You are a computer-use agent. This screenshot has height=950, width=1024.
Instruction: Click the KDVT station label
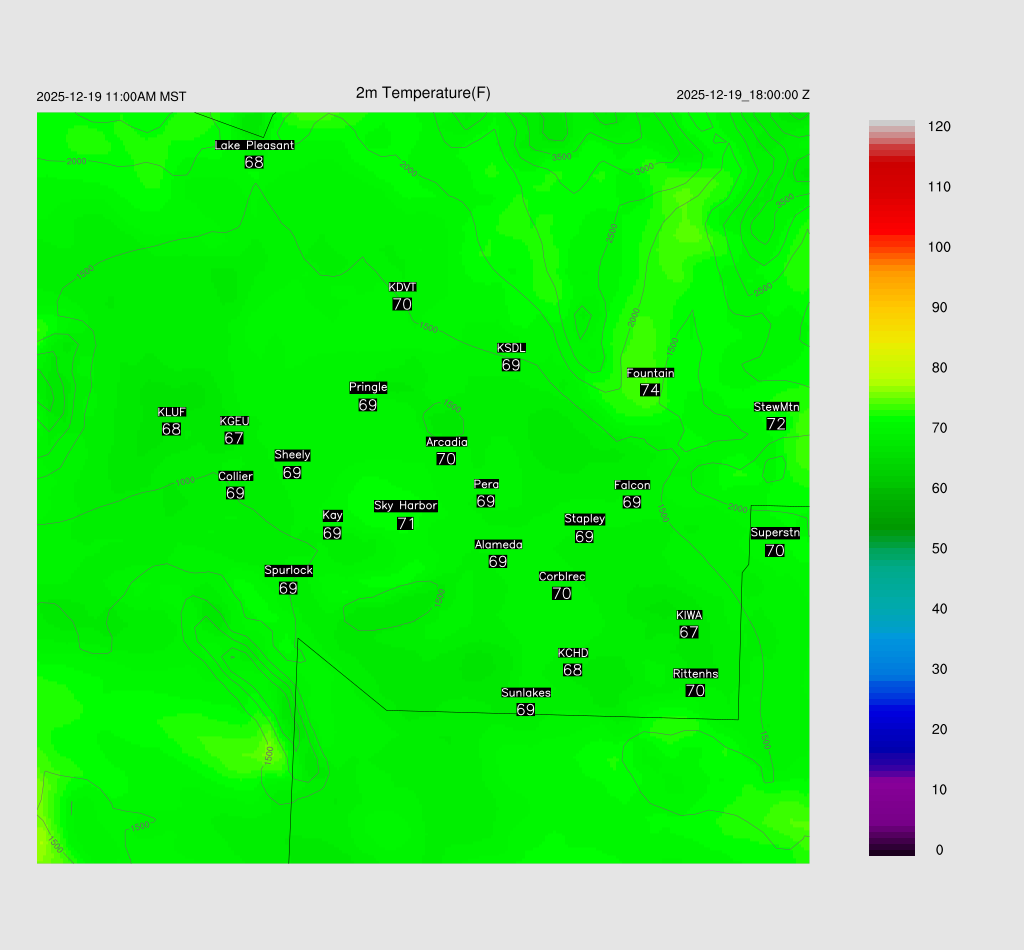coord(402,288)
